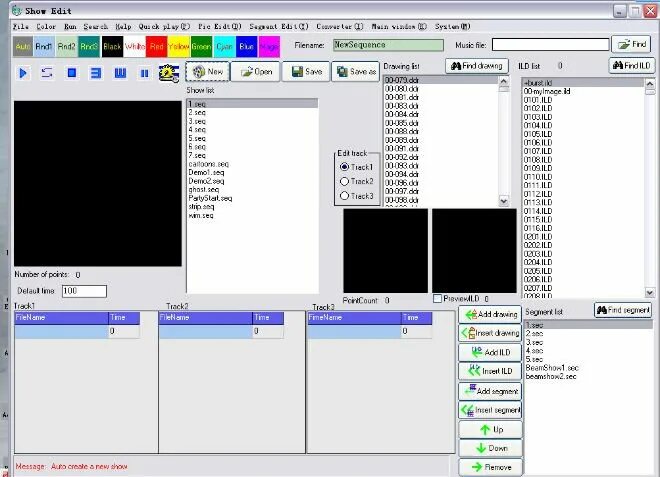Choose the Black color swatch
Image resolution: width=660 pixels, height=477 pixels.
(x=112, y=46)
